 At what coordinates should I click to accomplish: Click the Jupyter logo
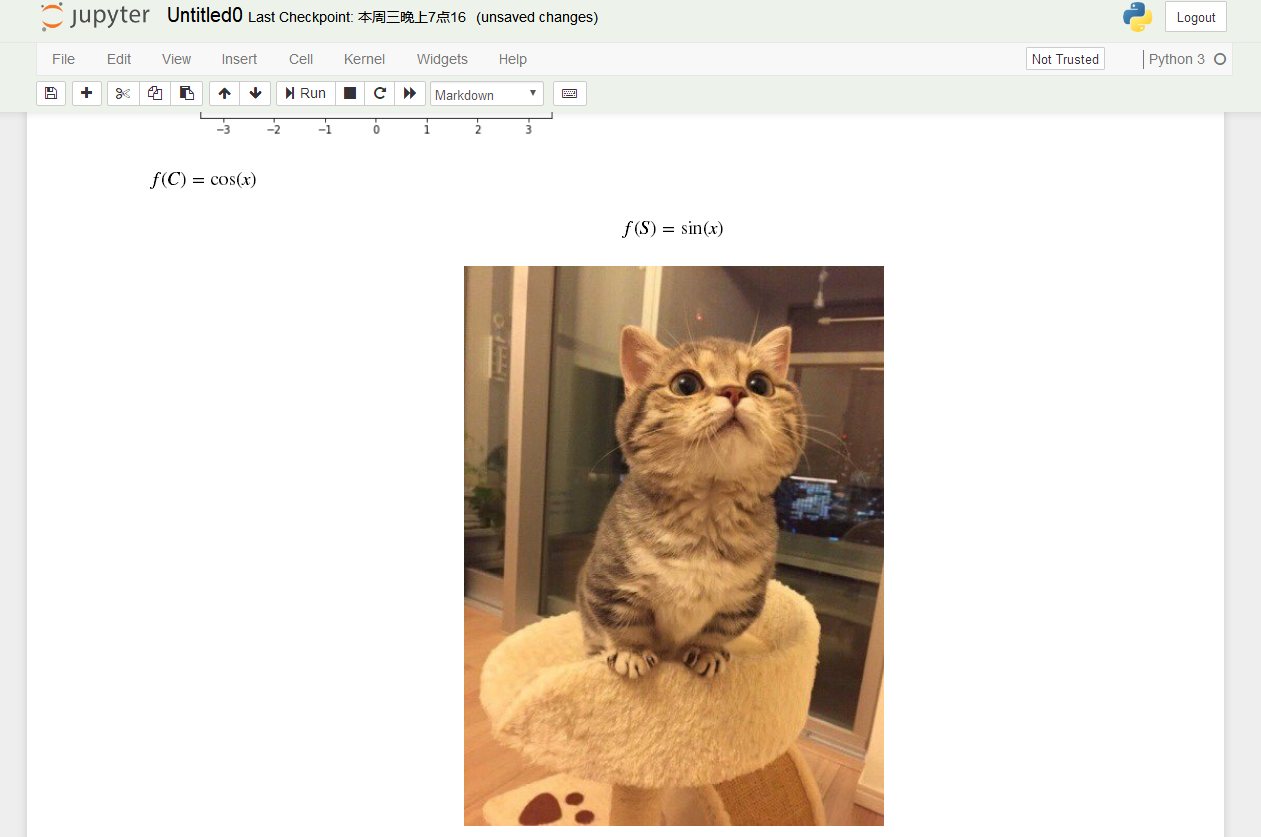click(x=96, y=17)
